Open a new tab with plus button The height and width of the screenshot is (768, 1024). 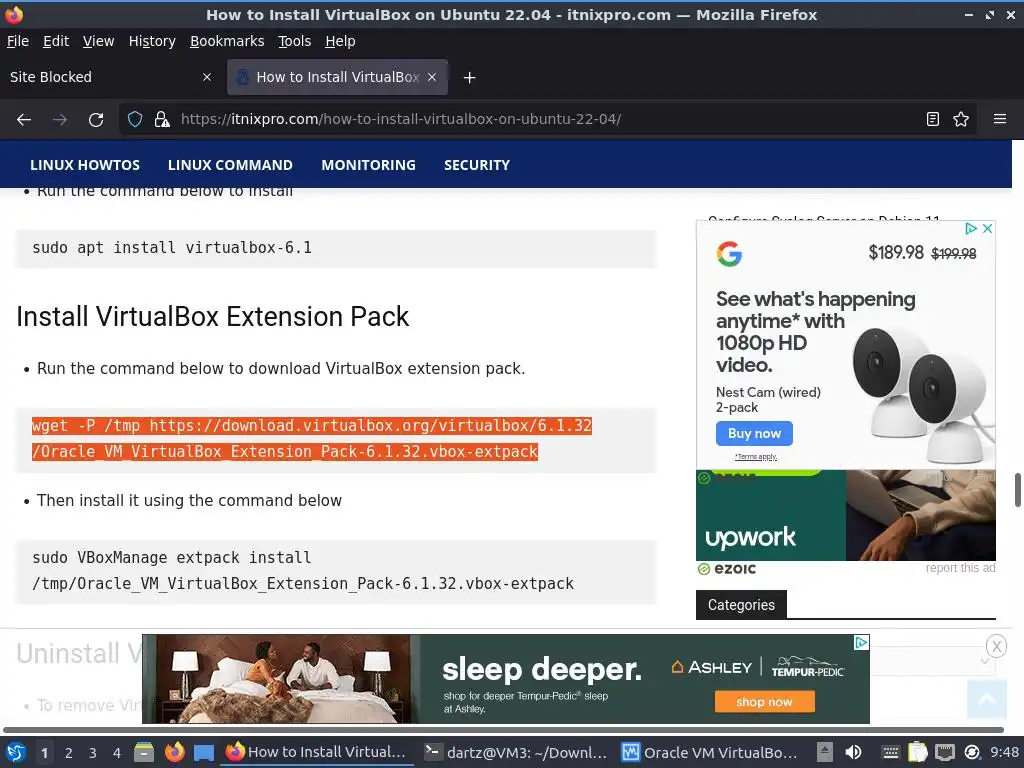point(469,78)
